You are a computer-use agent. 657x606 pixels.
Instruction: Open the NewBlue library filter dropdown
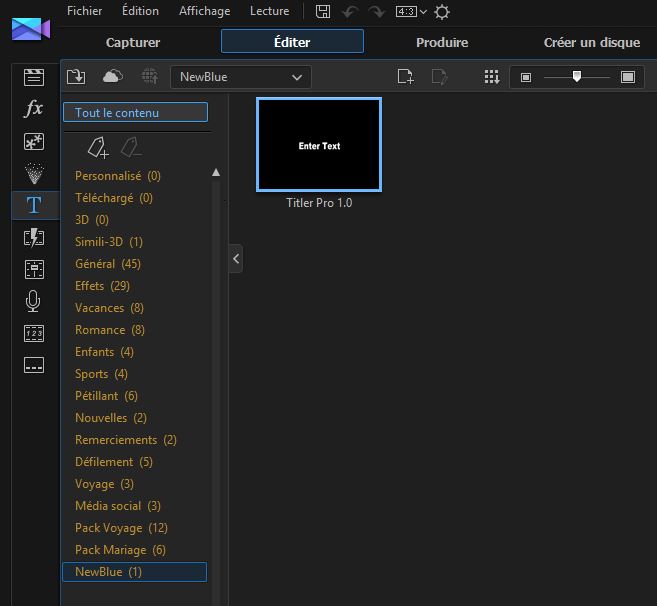click(241, 77)
